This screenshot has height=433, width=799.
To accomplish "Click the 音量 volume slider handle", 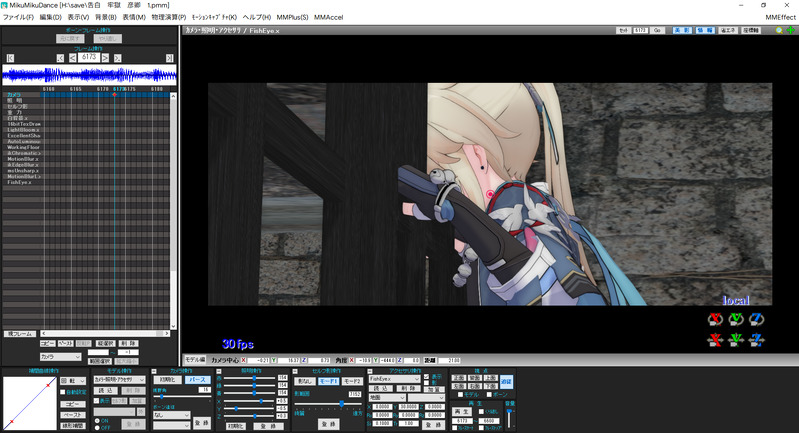I will 509,411.
